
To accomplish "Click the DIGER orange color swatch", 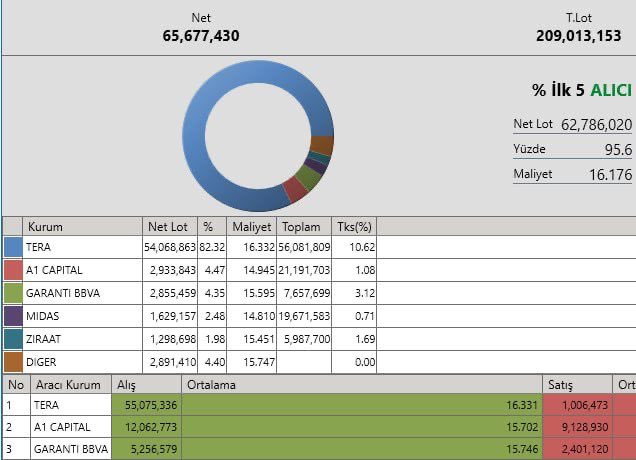I will [x=13, y=362].
